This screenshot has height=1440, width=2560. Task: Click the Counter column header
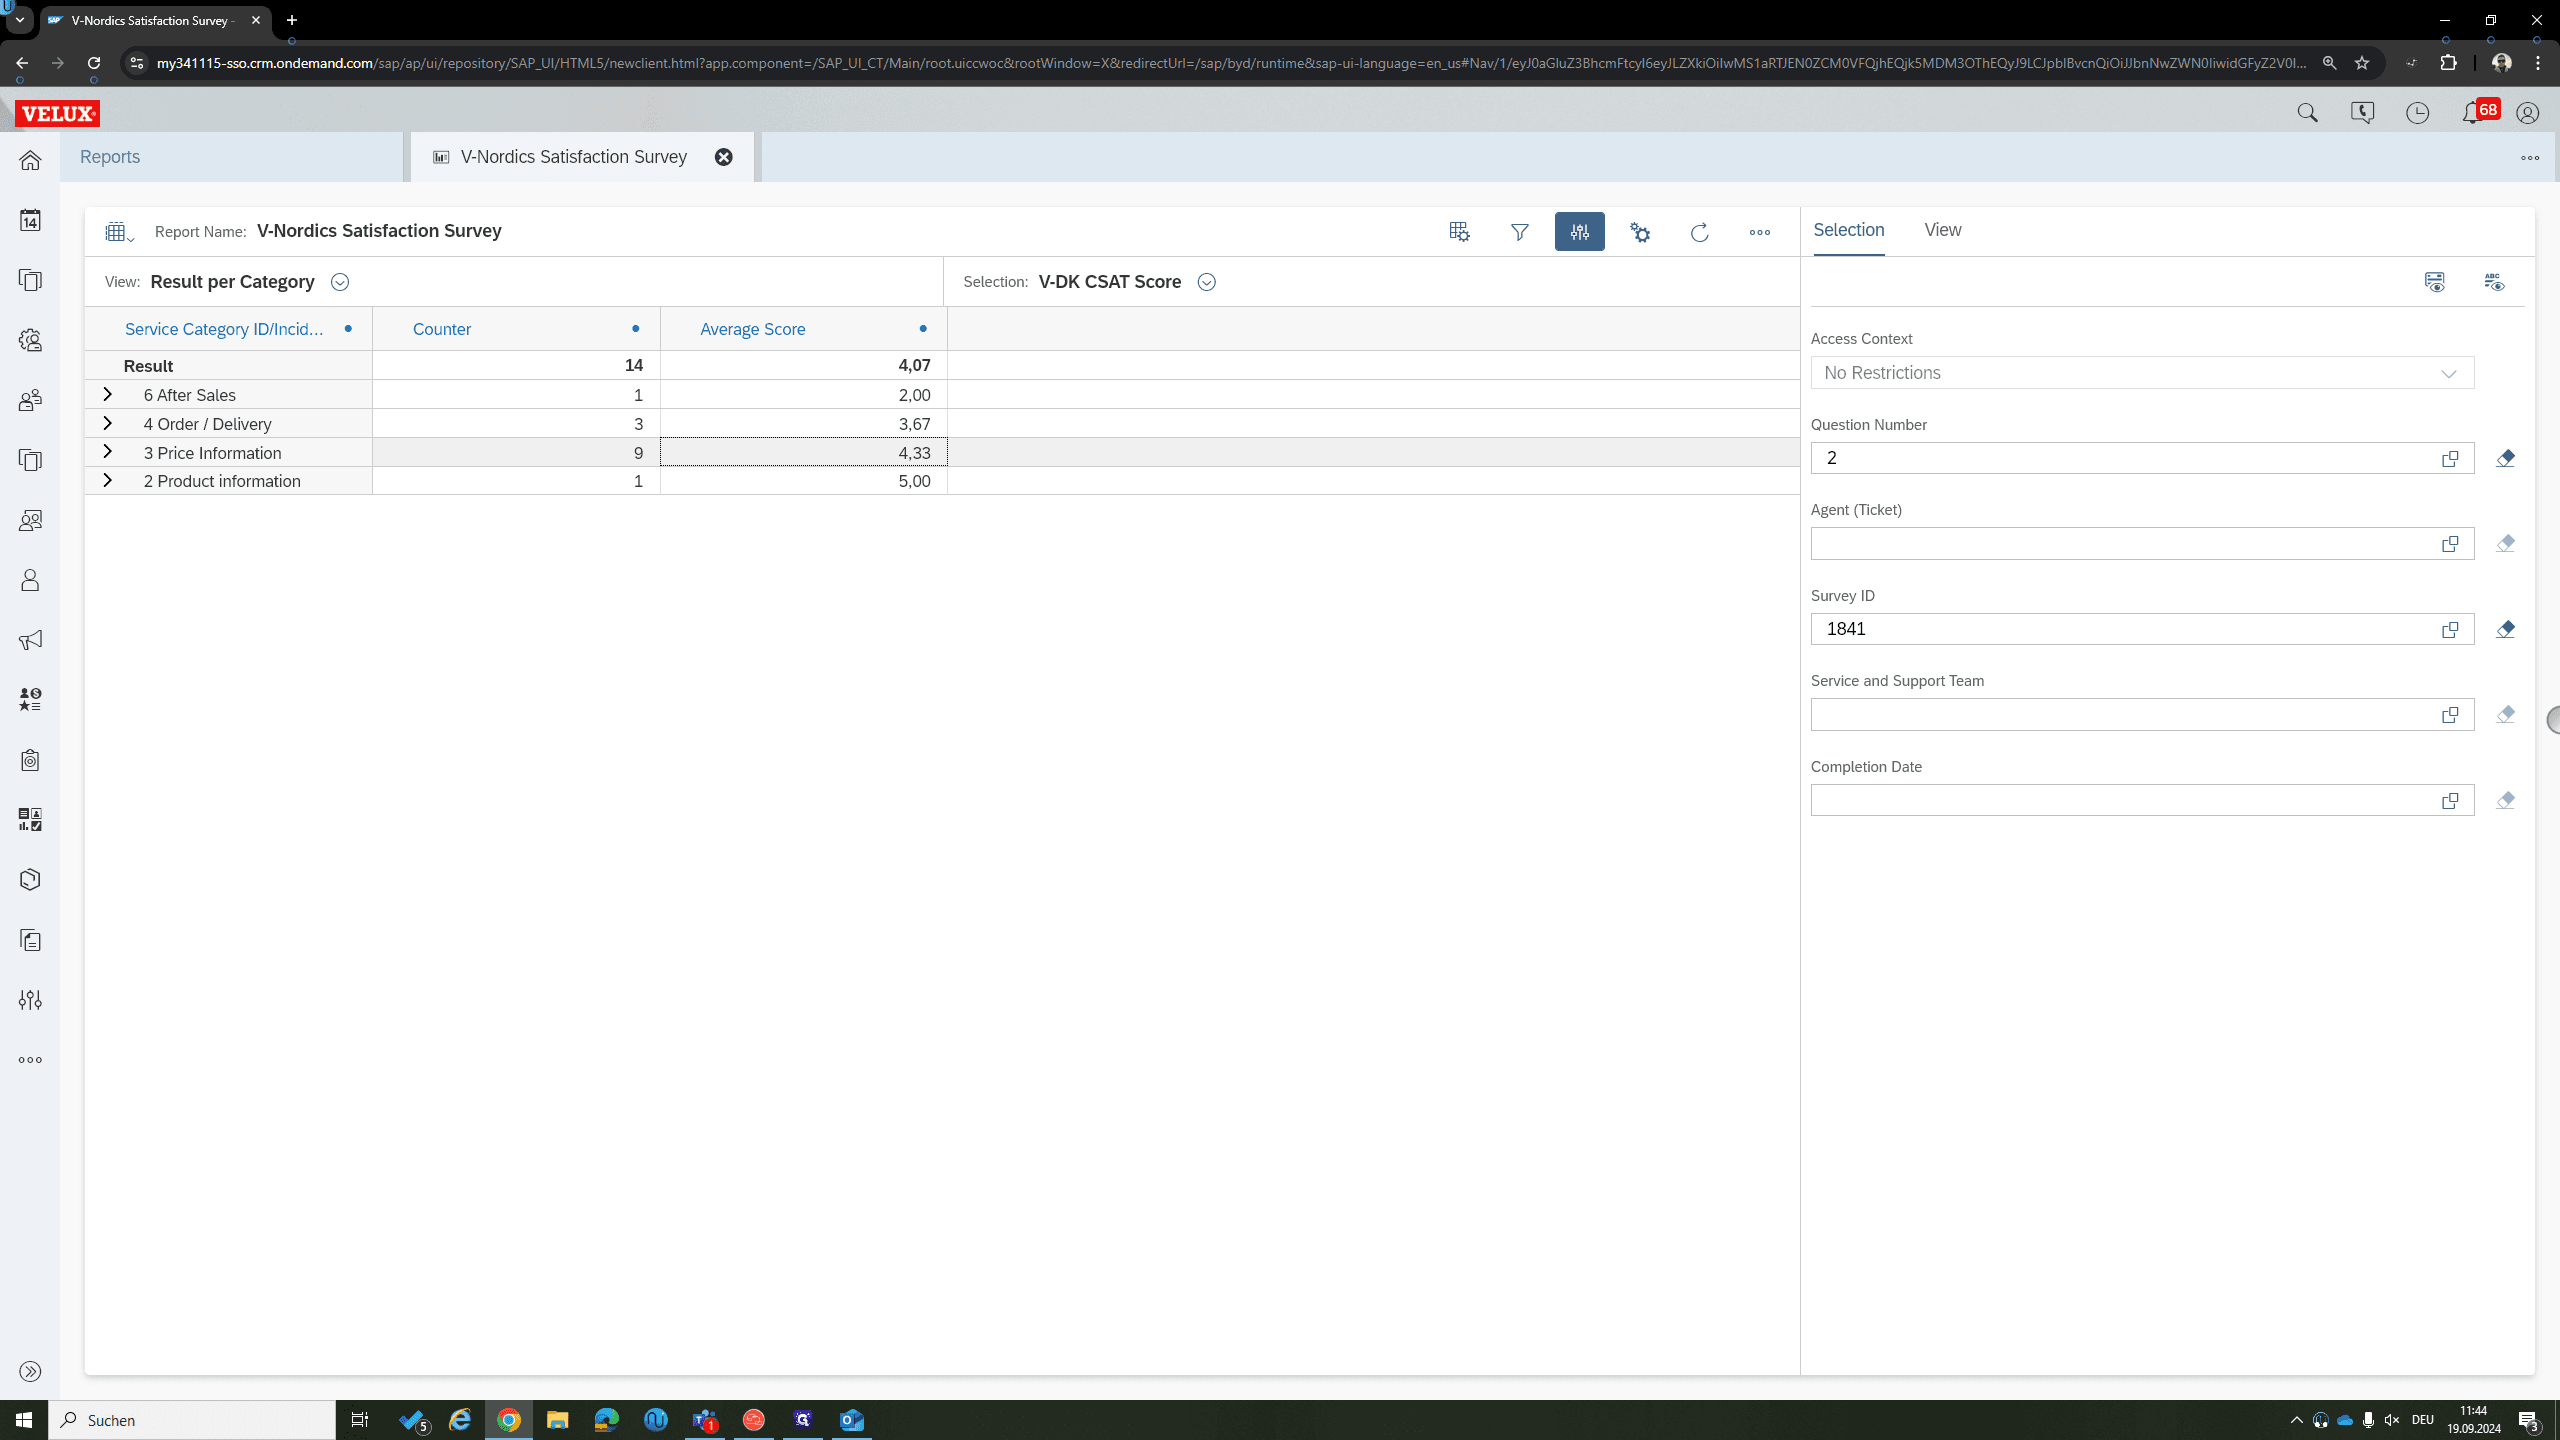click(x=441, y=329)
